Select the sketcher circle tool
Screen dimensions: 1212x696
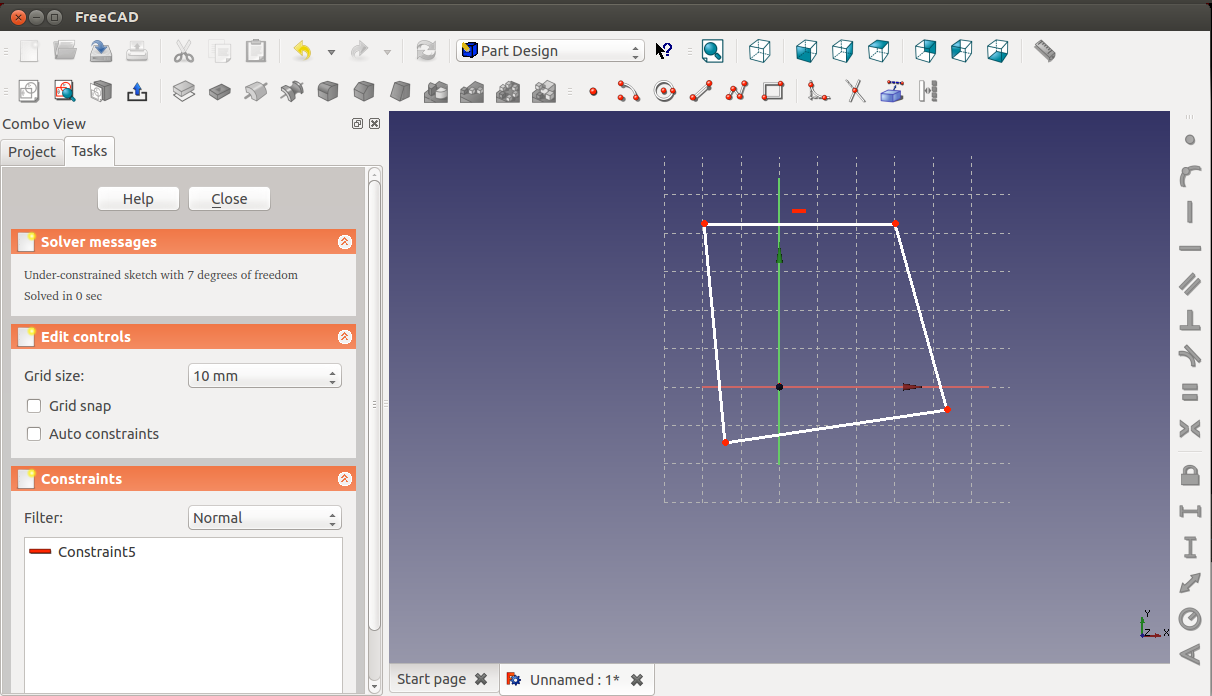click(665, 92)
